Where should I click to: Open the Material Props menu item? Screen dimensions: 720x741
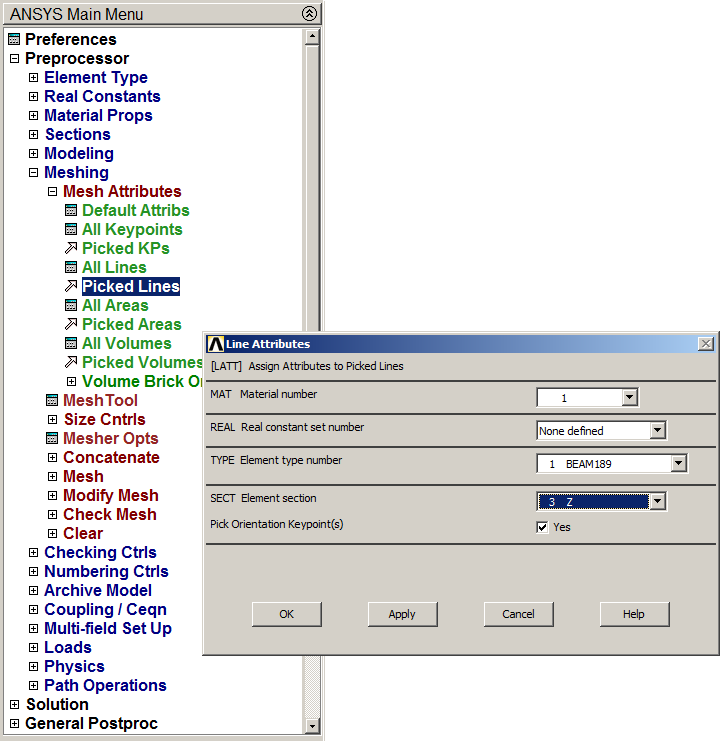tap(98, 116)
